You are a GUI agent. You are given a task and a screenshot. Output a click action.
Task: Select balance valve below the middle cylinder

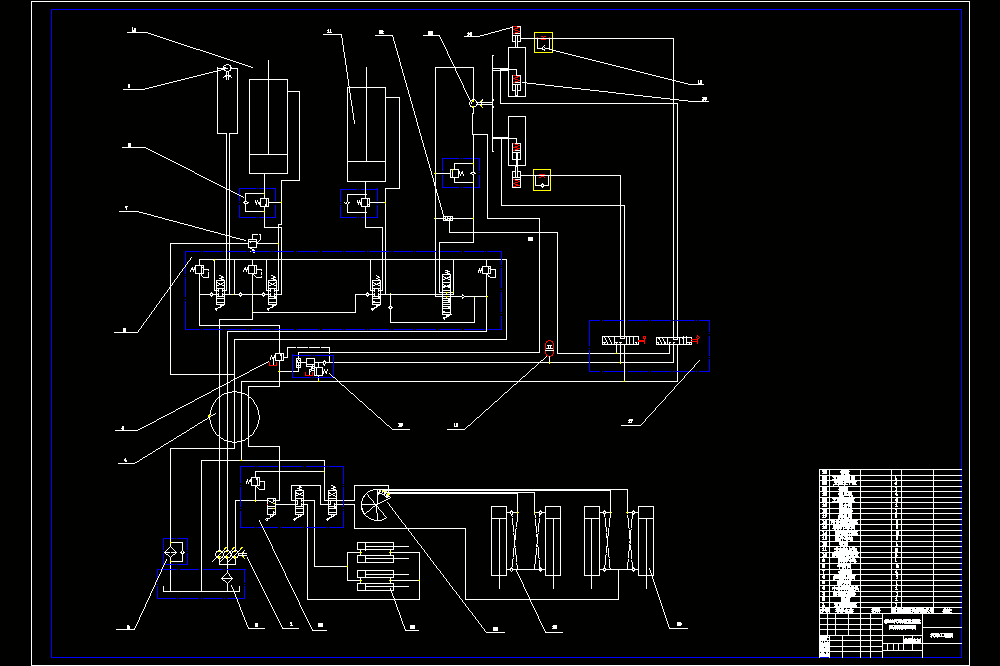coord(359,203)
